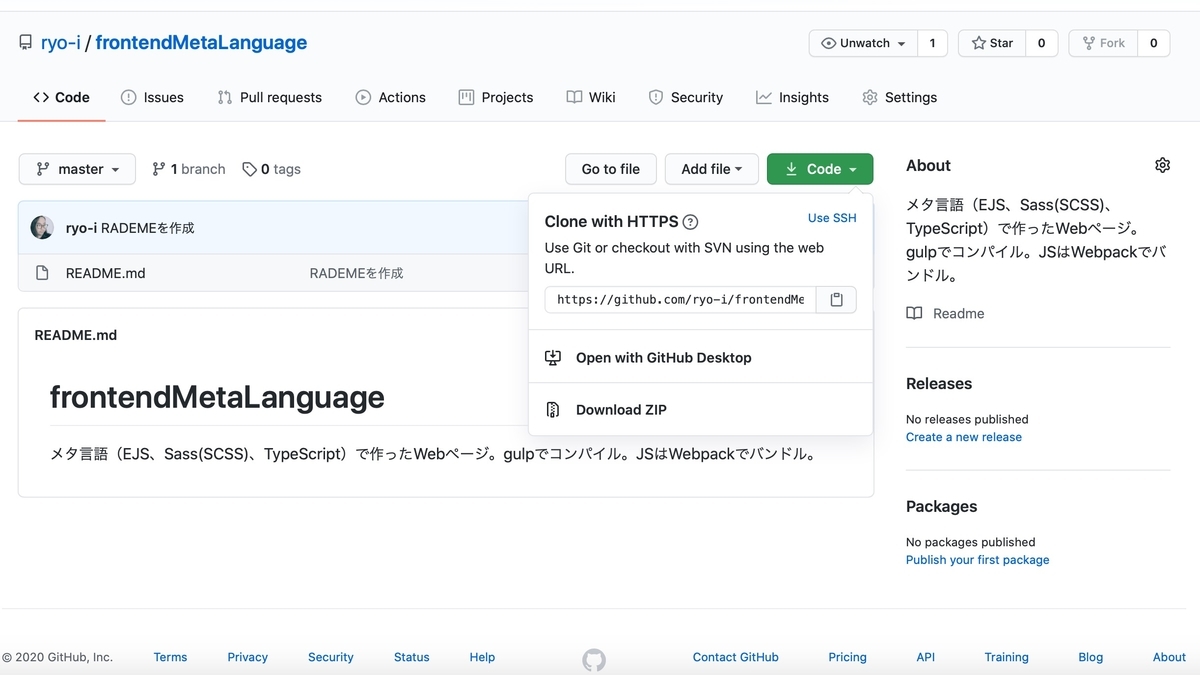Open the ryo-i owner link

60,43
